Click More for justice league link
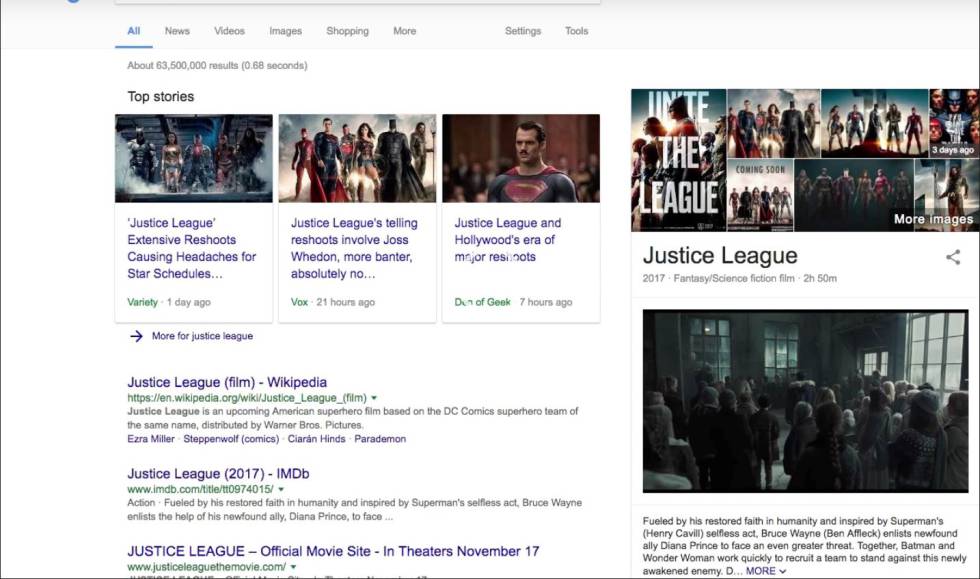 (202, 336)
